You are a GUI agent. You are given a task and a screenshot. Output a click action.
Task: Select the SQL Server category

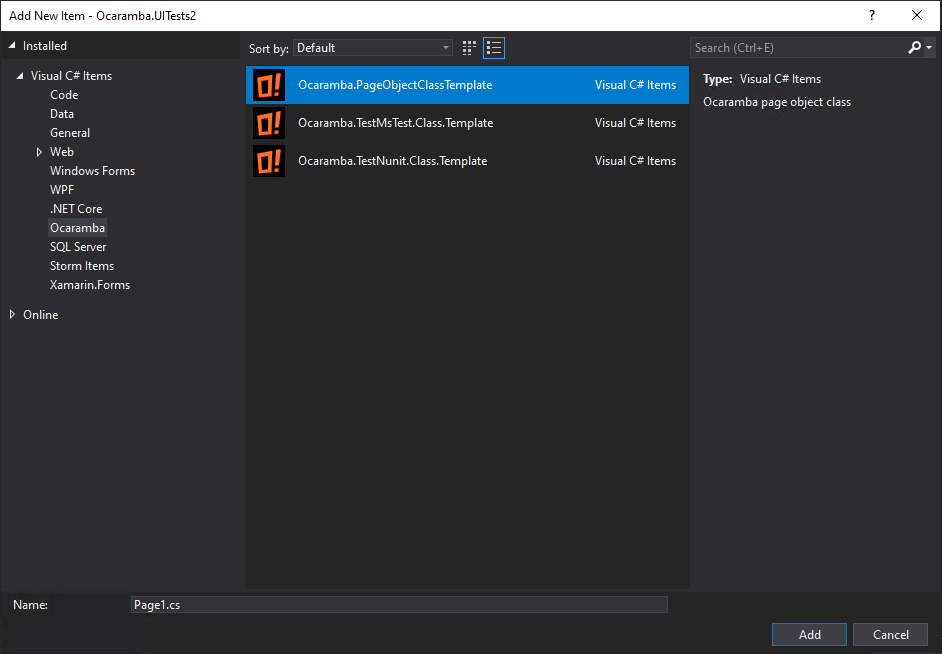[78, 247]
